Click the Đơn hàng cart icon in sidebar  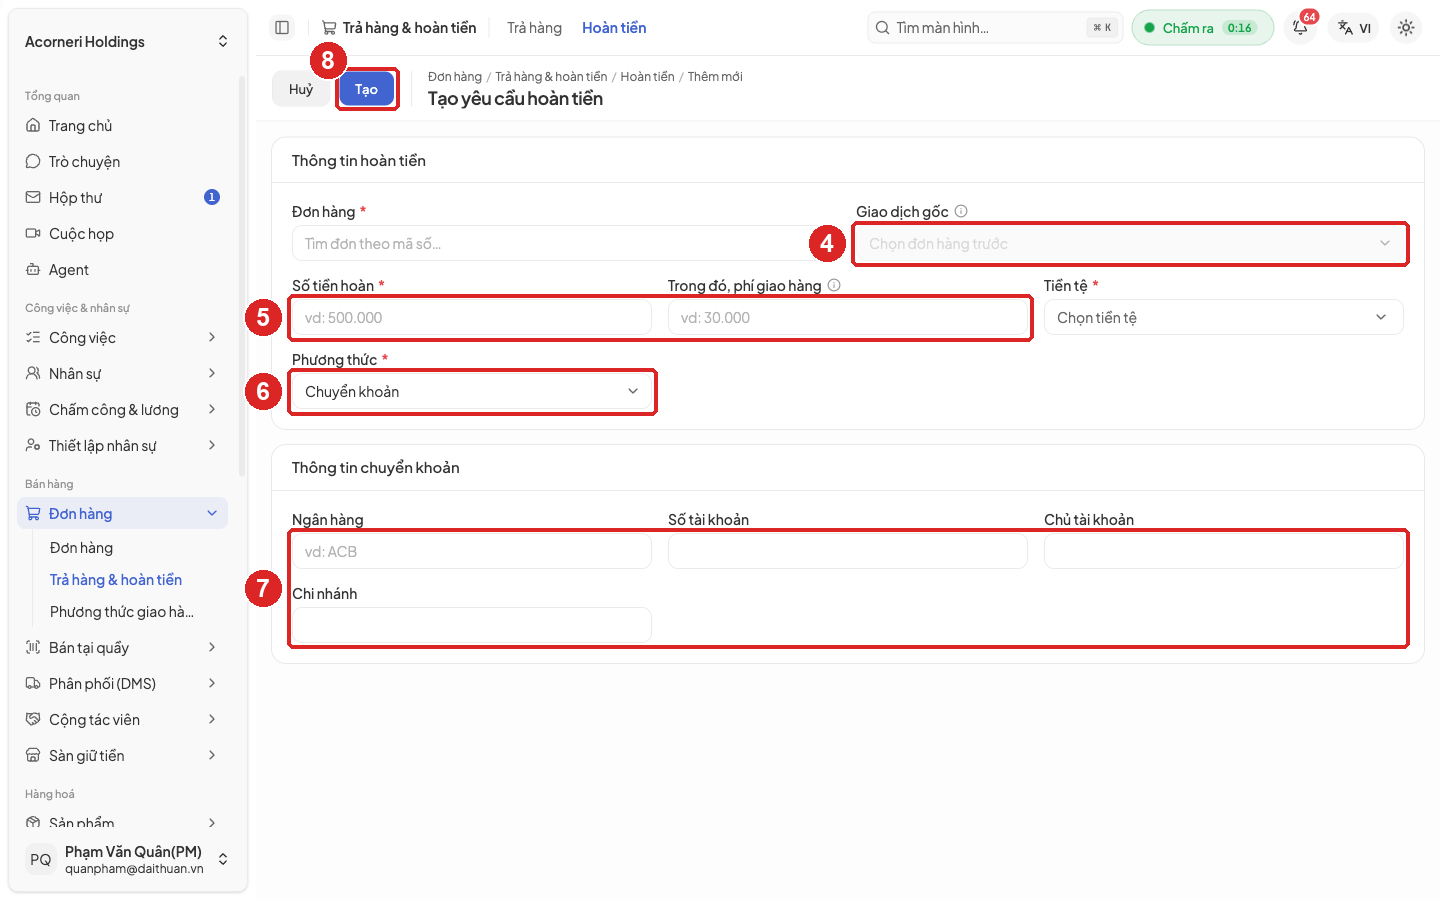pos(33,514)
